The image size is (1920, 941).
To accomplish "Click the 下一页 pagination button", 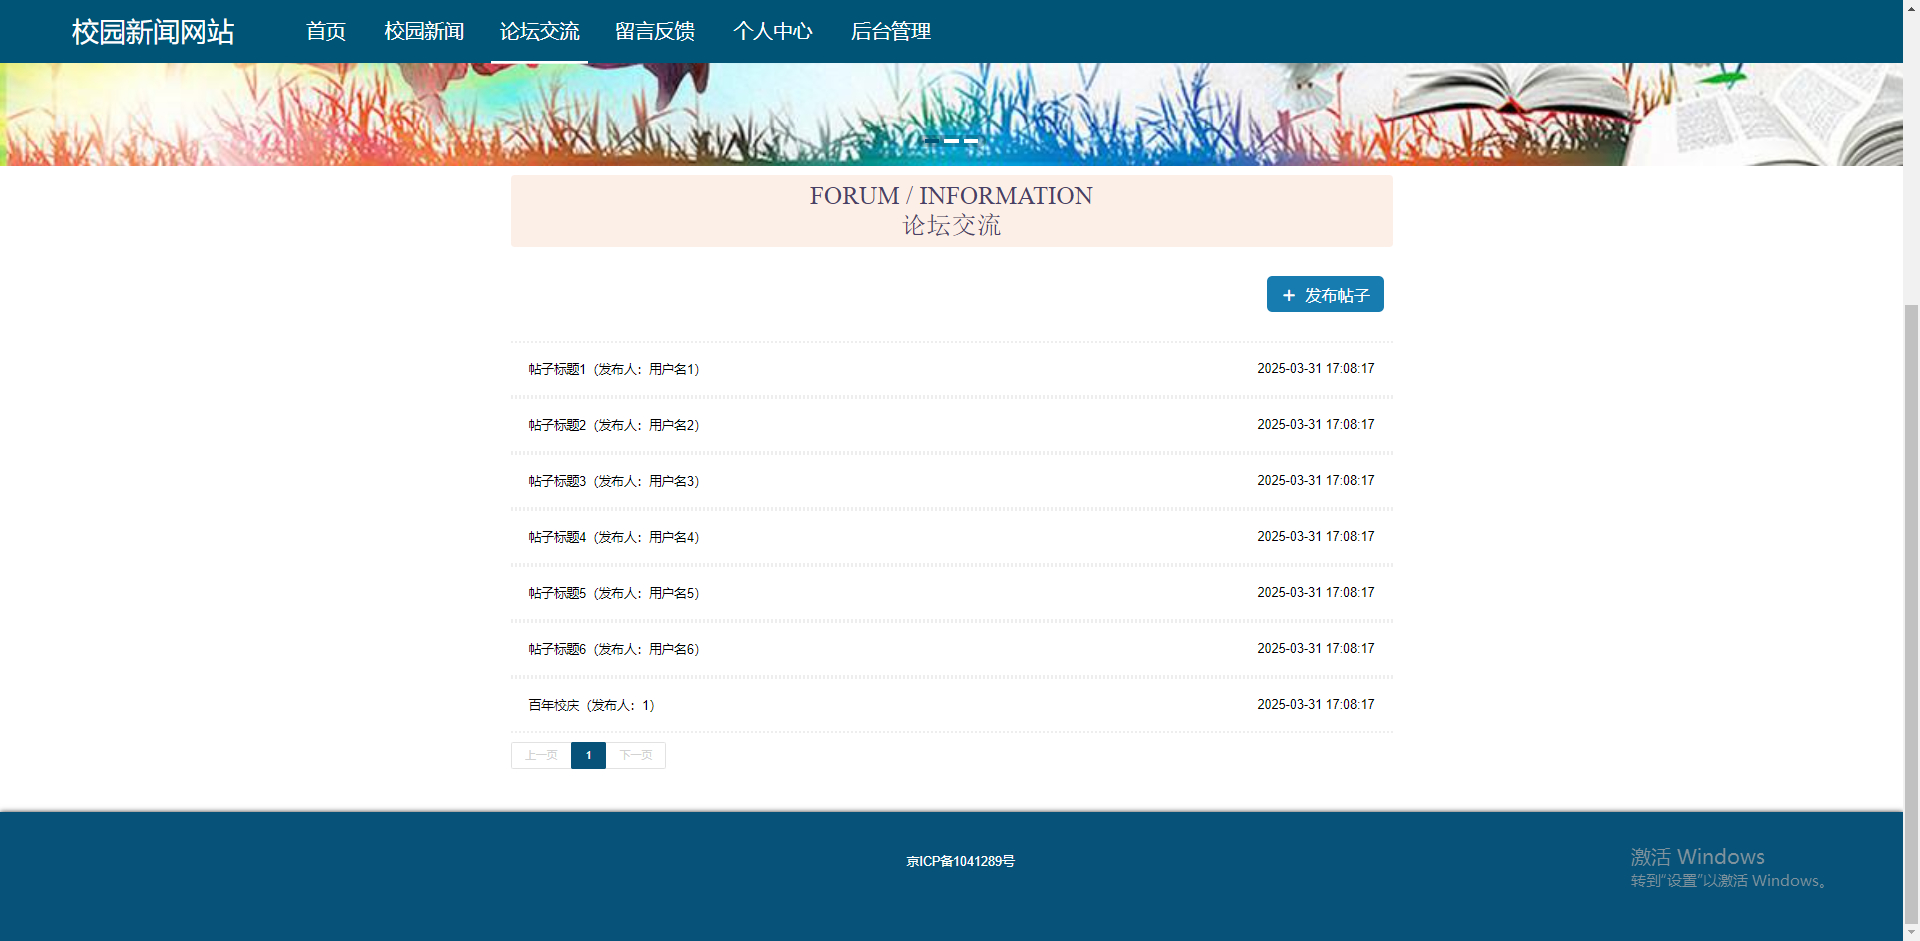I will (636, 755).
